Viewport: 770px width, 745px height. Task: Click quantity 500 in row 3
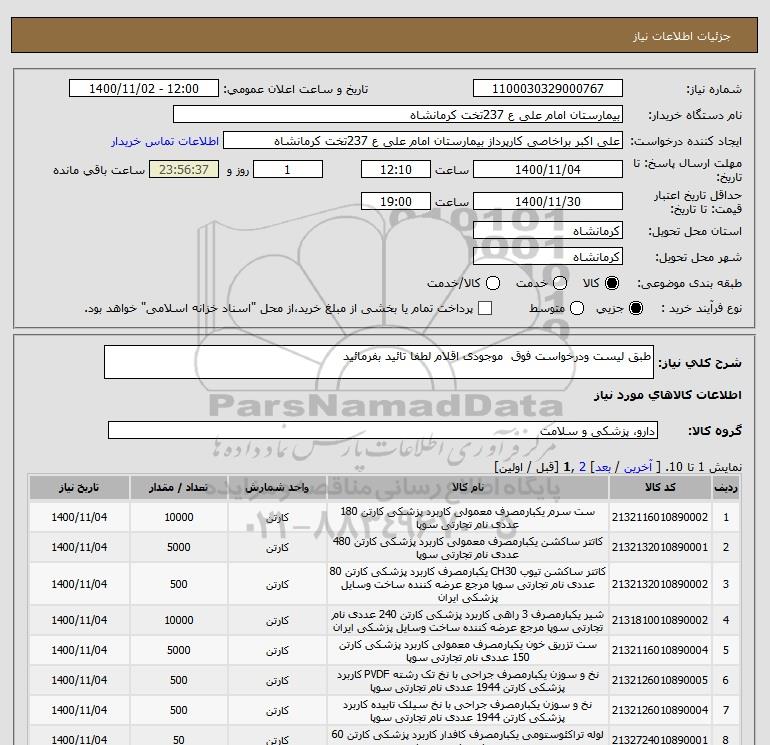coord(179,584)
